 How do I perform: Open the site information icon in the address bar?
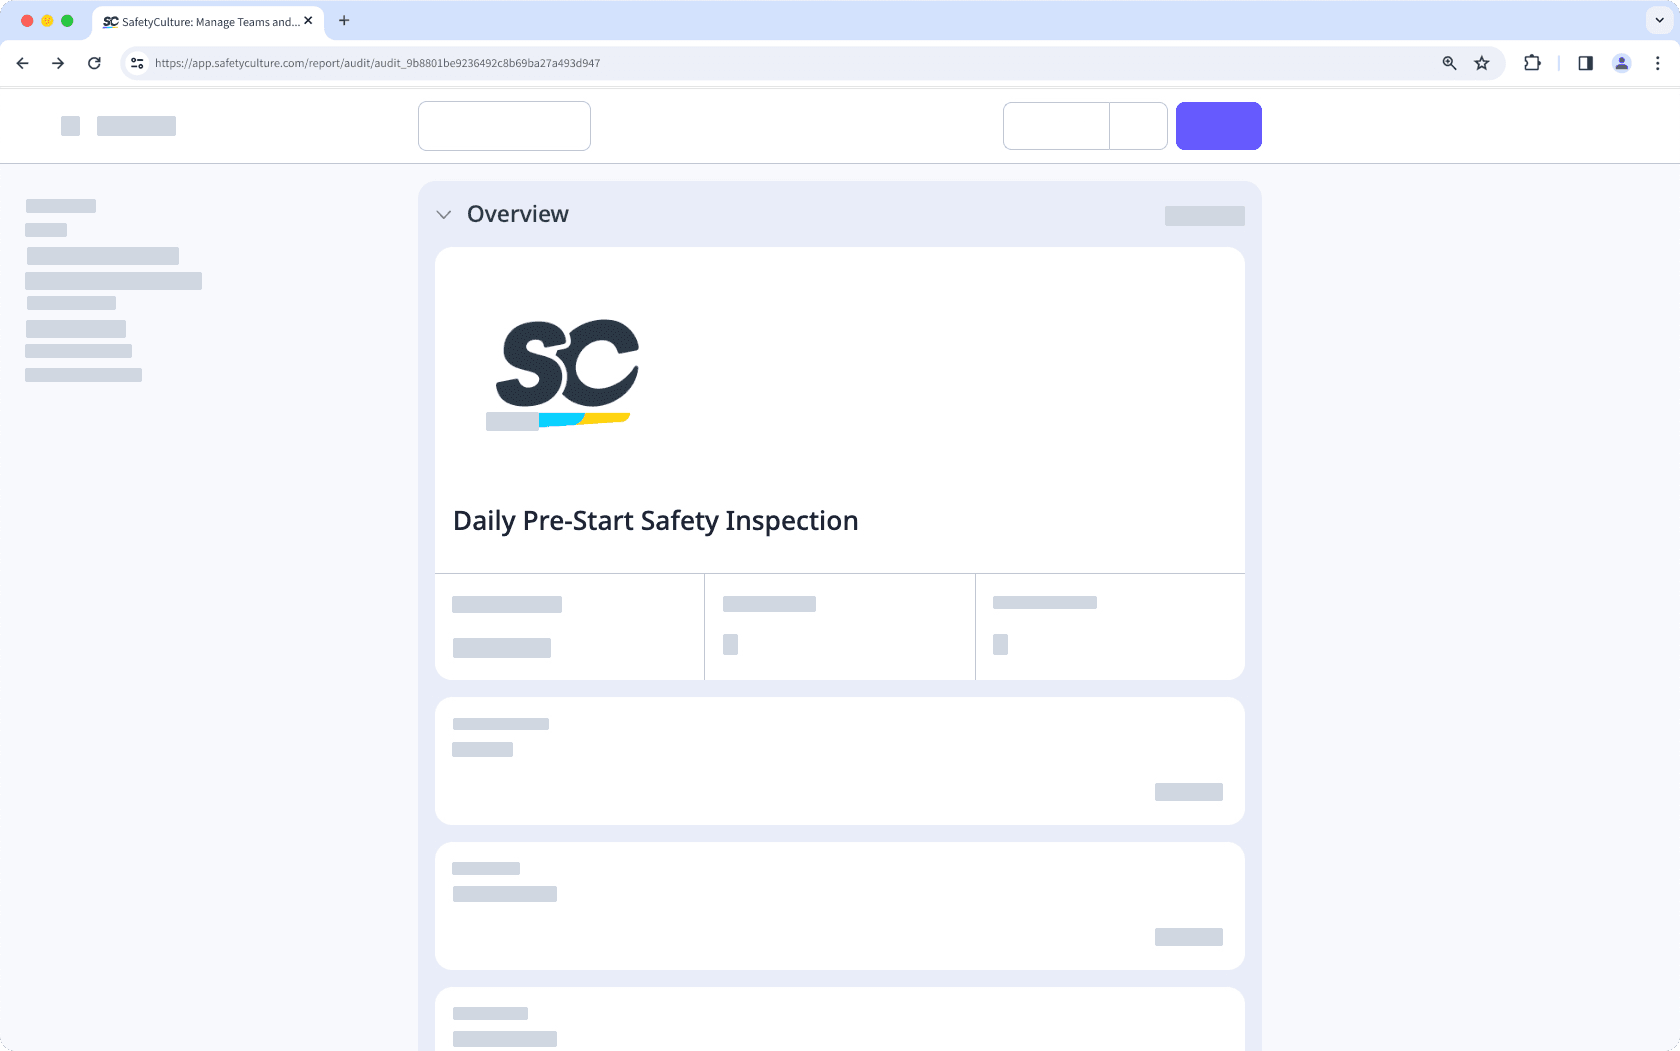tap(136, 63)
